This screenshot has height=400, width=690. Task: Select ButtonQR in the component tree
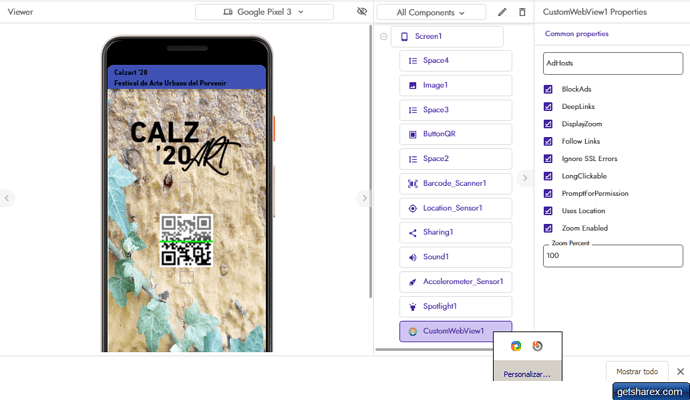click(x=455, y=134)
